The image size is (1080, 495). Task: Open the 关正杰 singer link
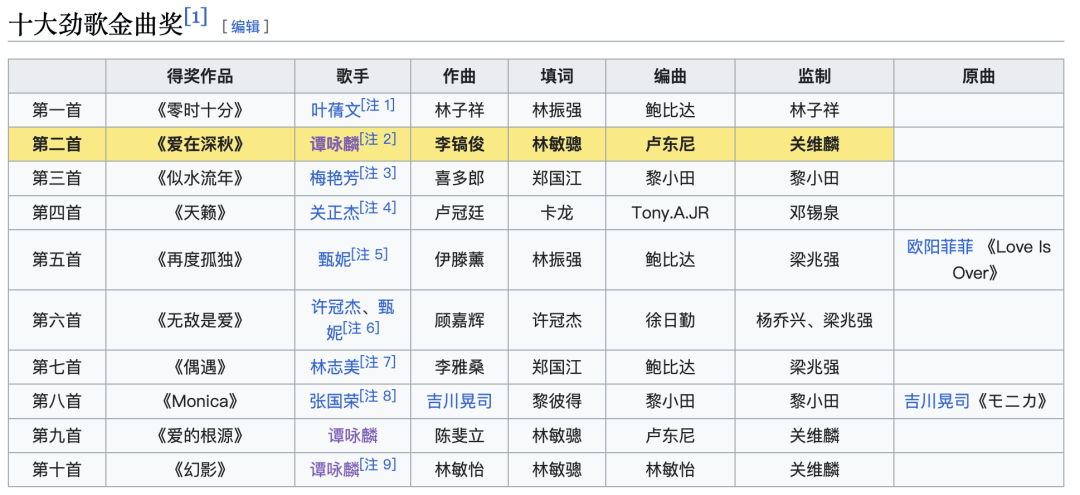[335, 213]
